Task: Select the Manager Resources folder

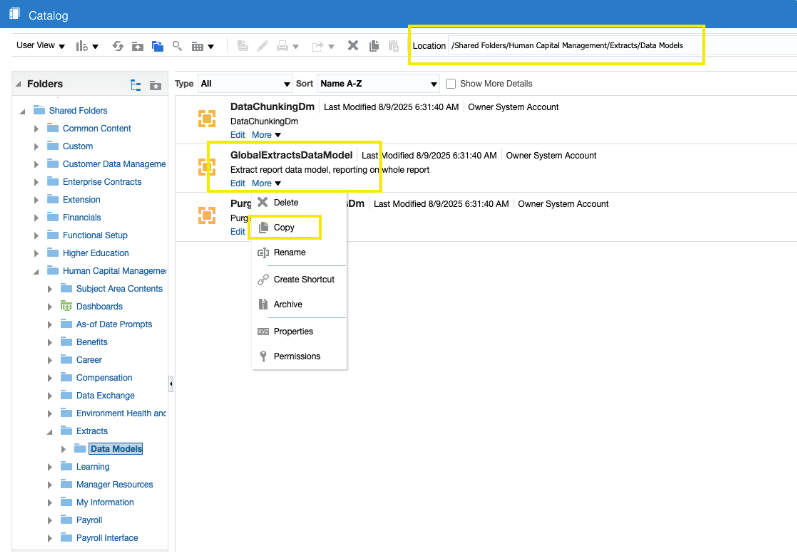Action: 114,484
